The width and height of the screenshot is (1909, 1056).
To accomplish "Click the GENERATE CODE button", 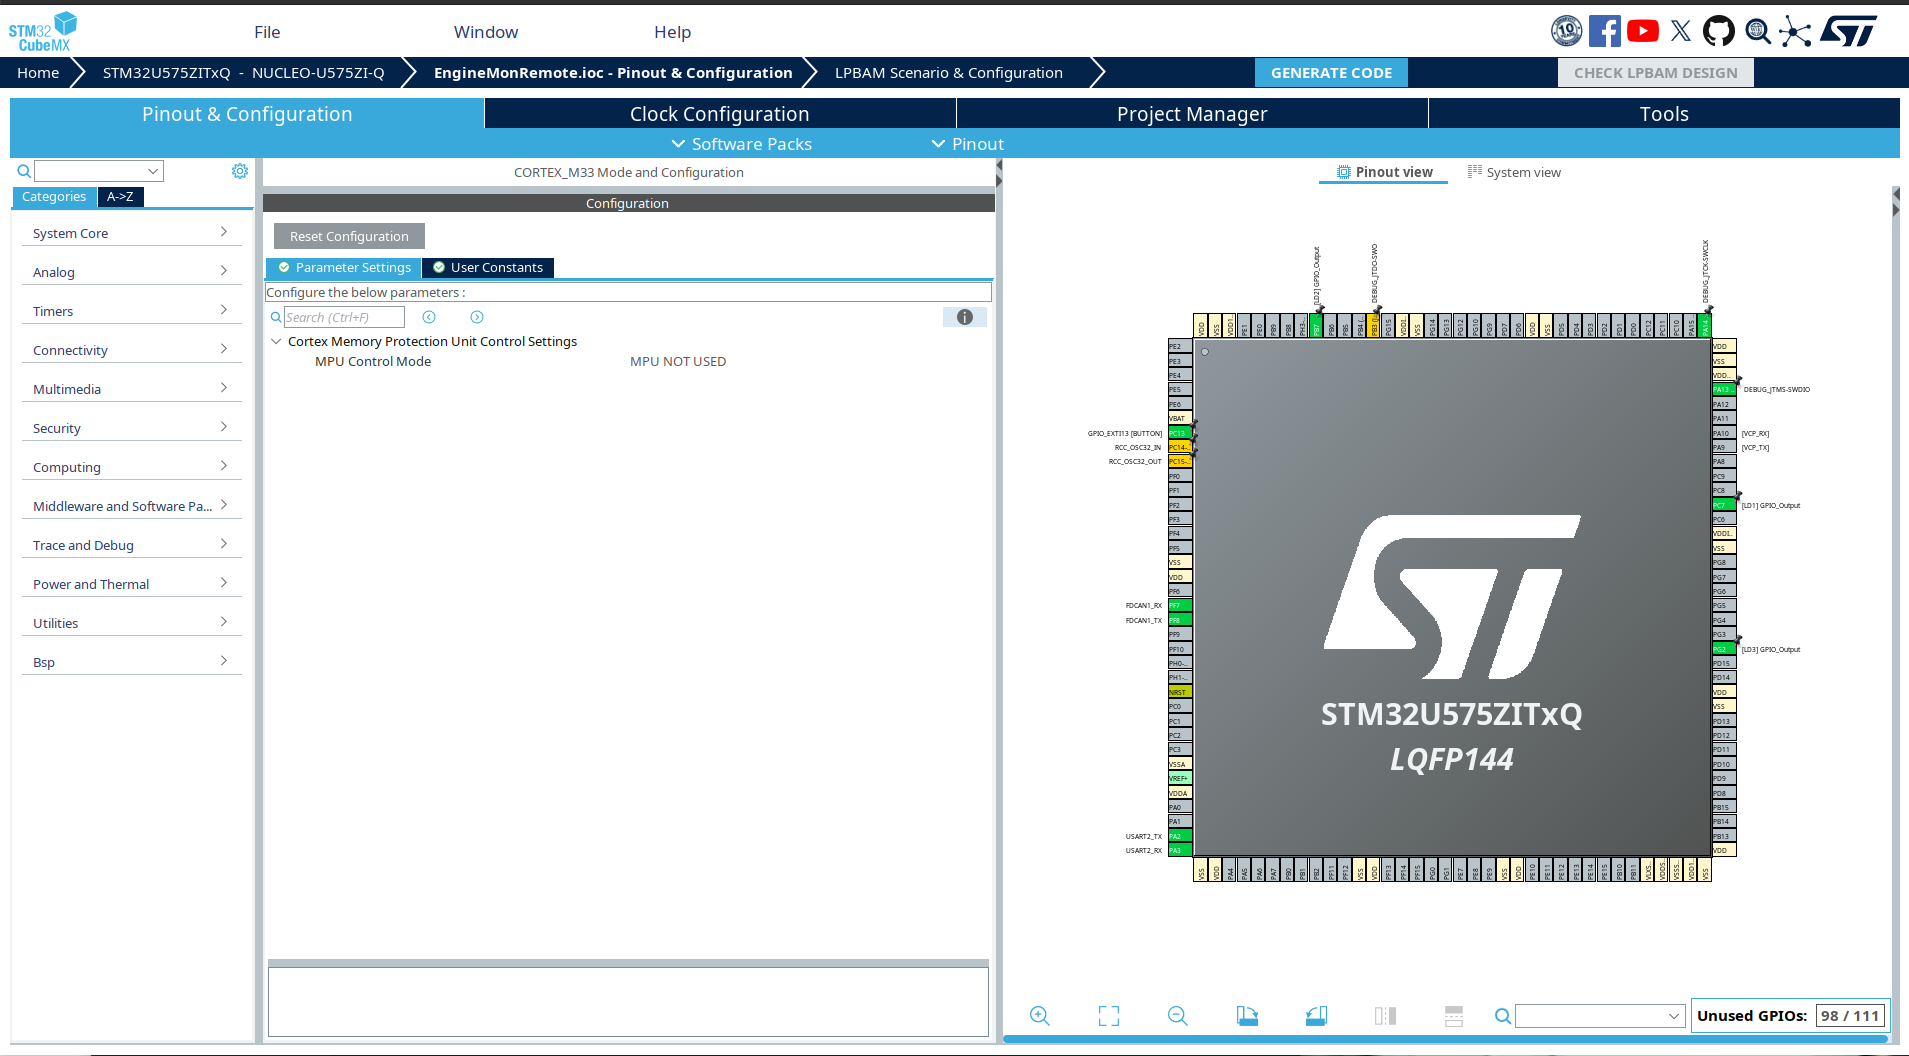I will tap(1331, 72).
